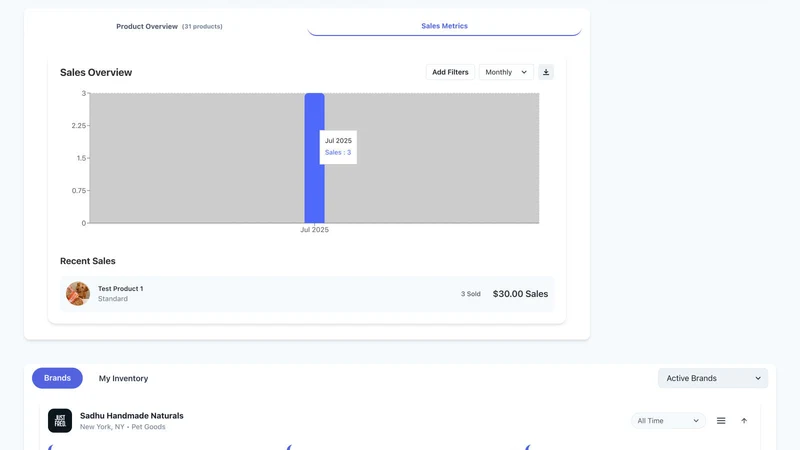Screen dimensions: 800x450
Task: Click the Jul 2025 x-axis label
Action: tap(314, 230)
